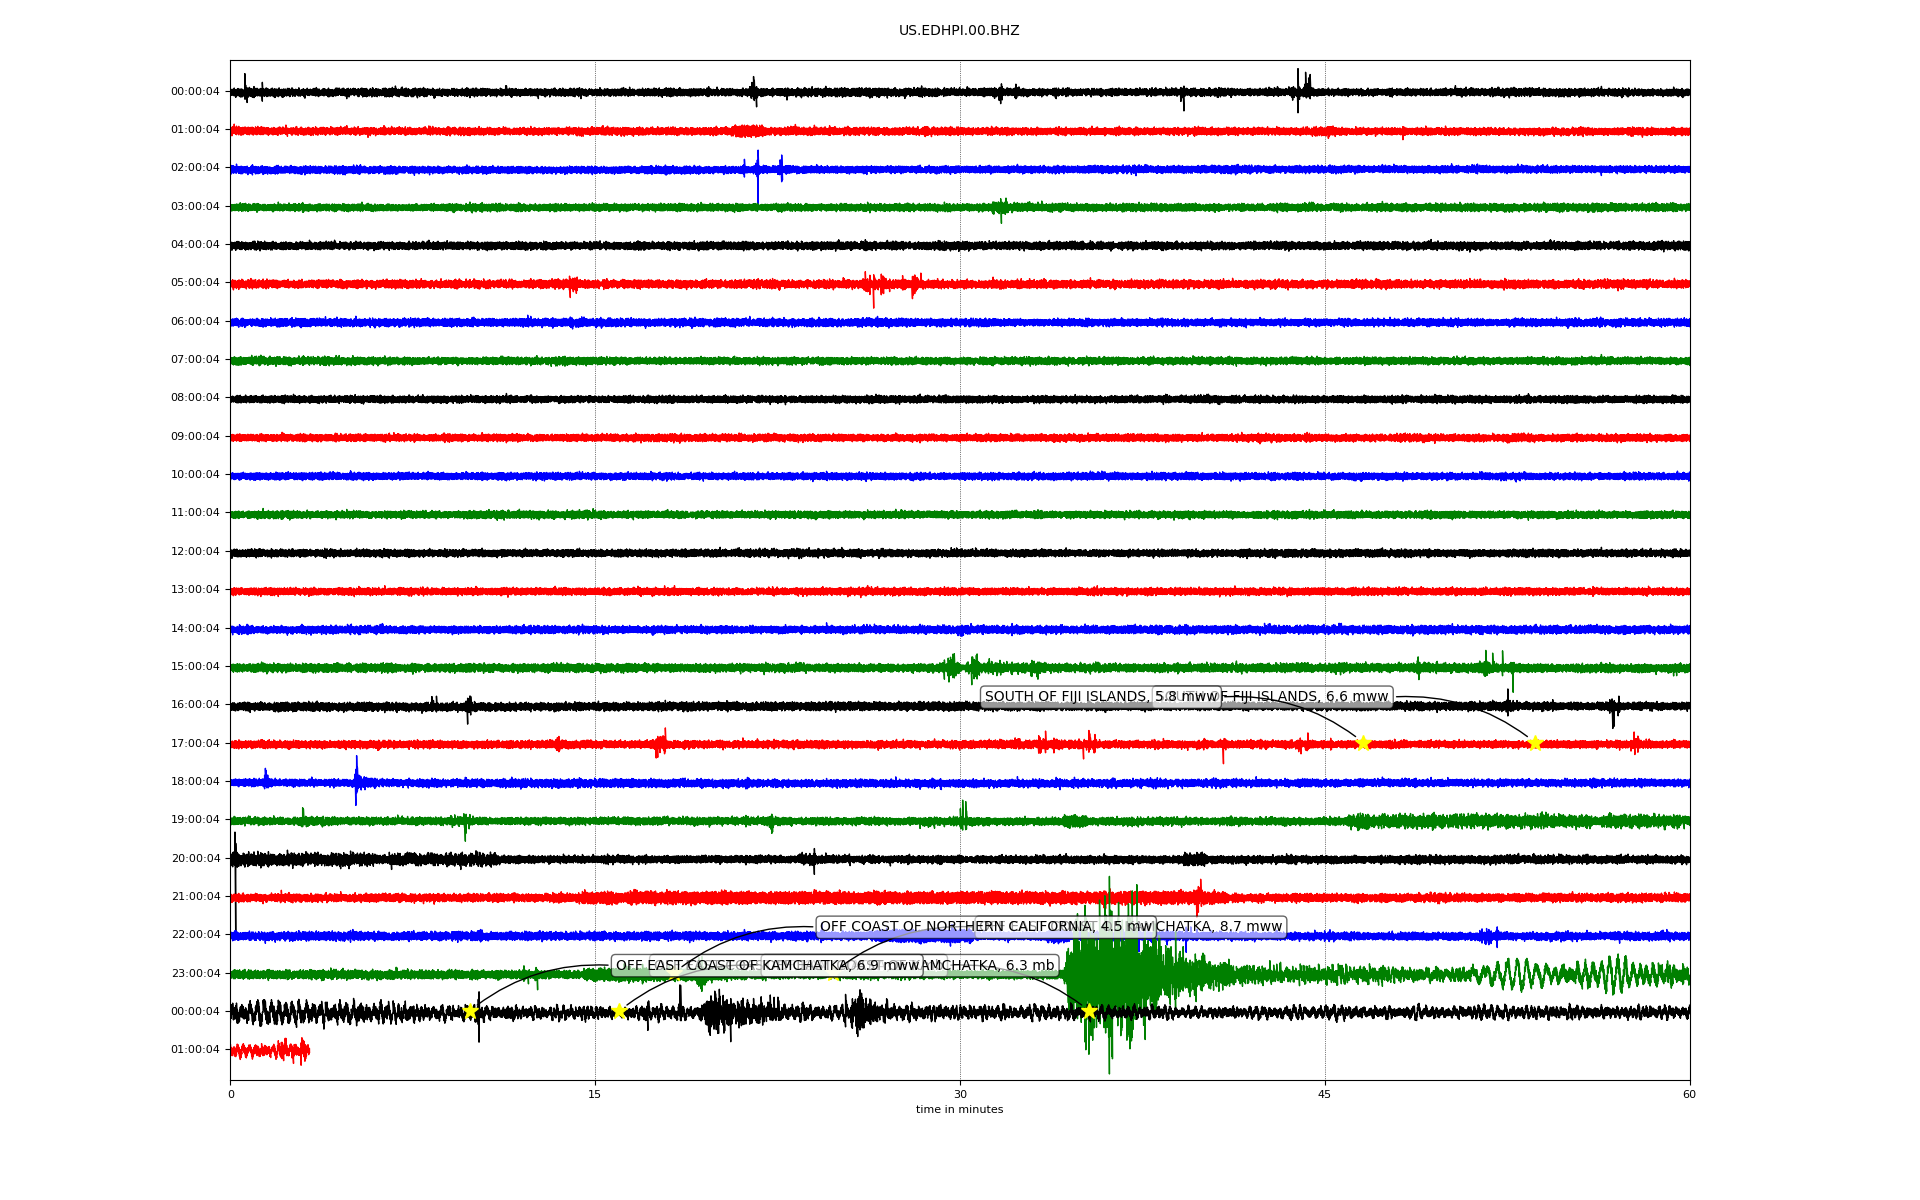
Task: Pick the 14:00:04 time label
Action: click(195, 629)
